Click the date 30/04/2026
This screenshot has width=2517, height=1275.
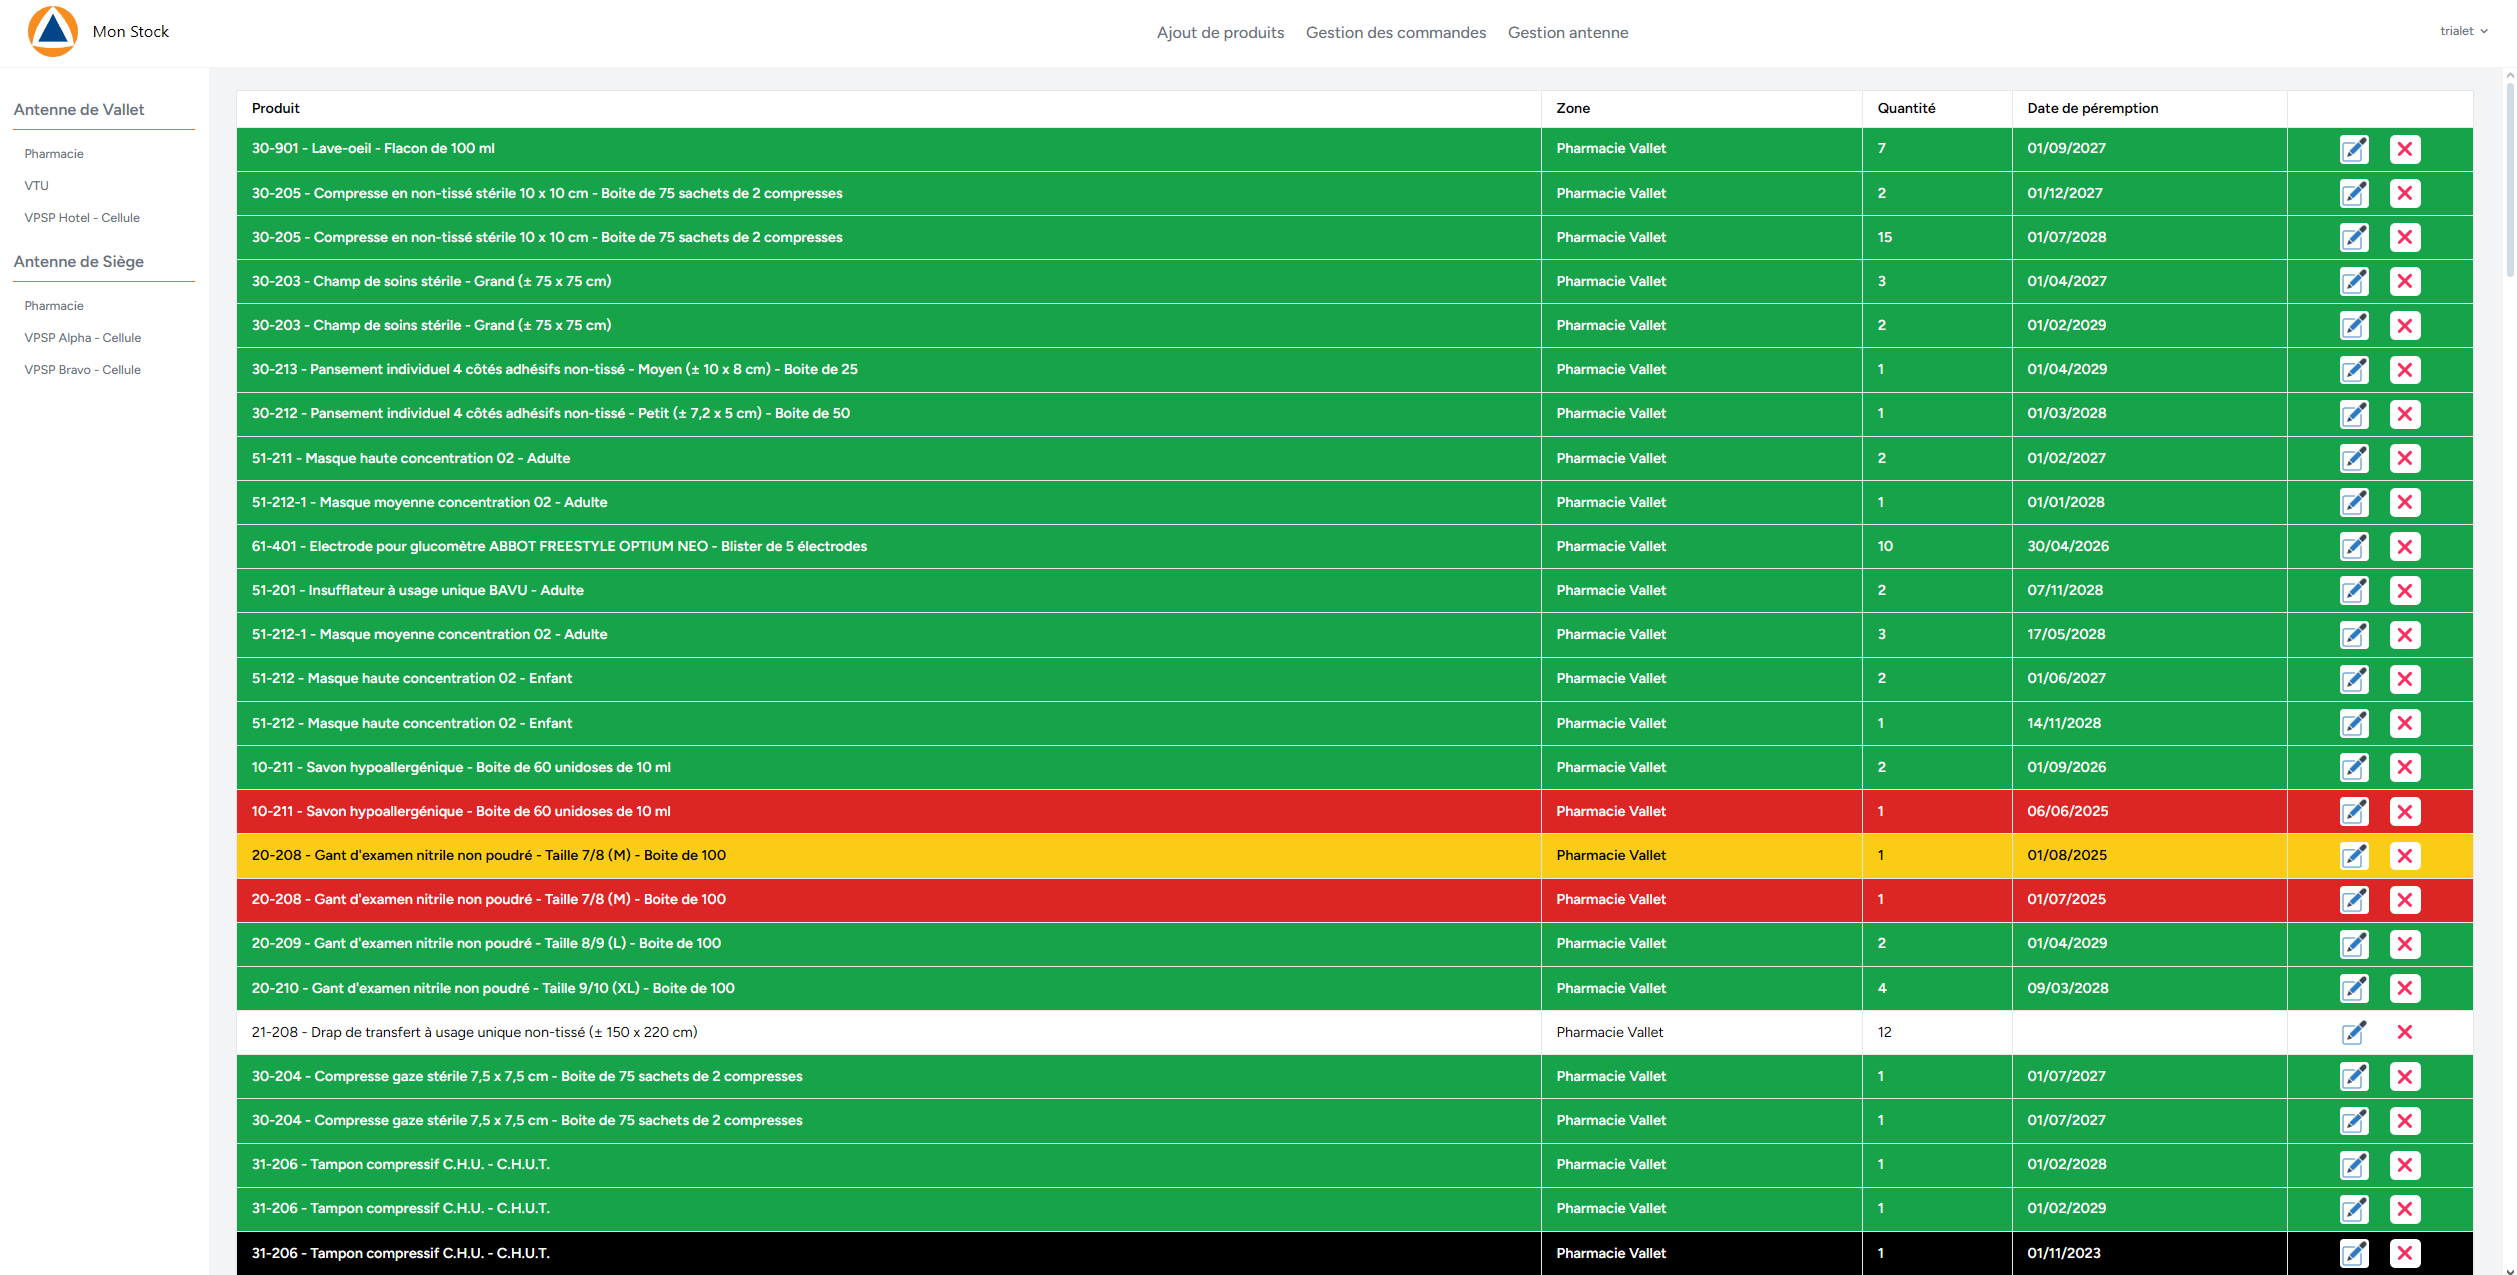(x=2067, y=546)
